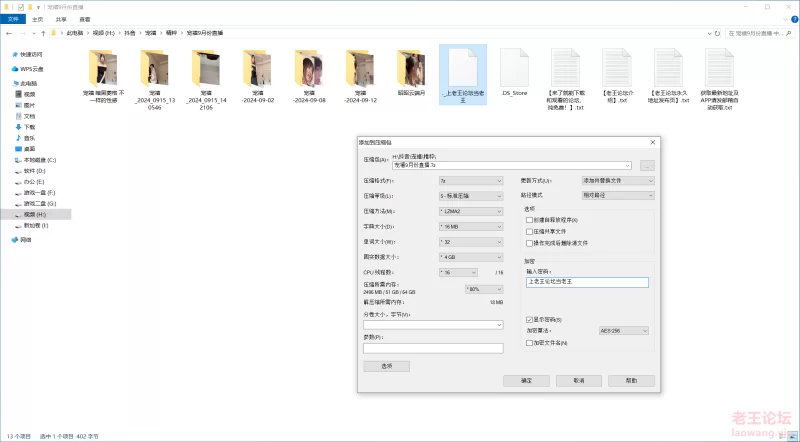Enable 加密文件名 encrypt file names checkbox
The height and width of the screenshot is (442, 800).
(529, 343)
